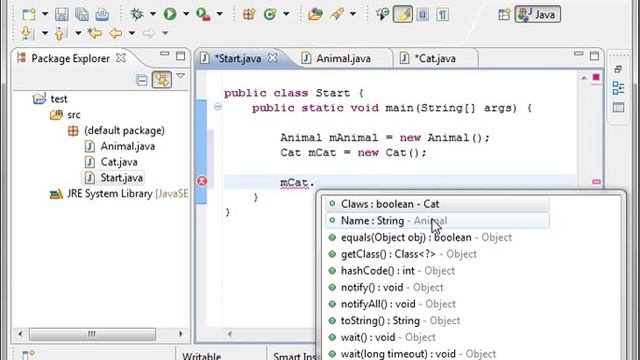
Task: Close the *Start.java editor tab
Action: coord(273,58)
